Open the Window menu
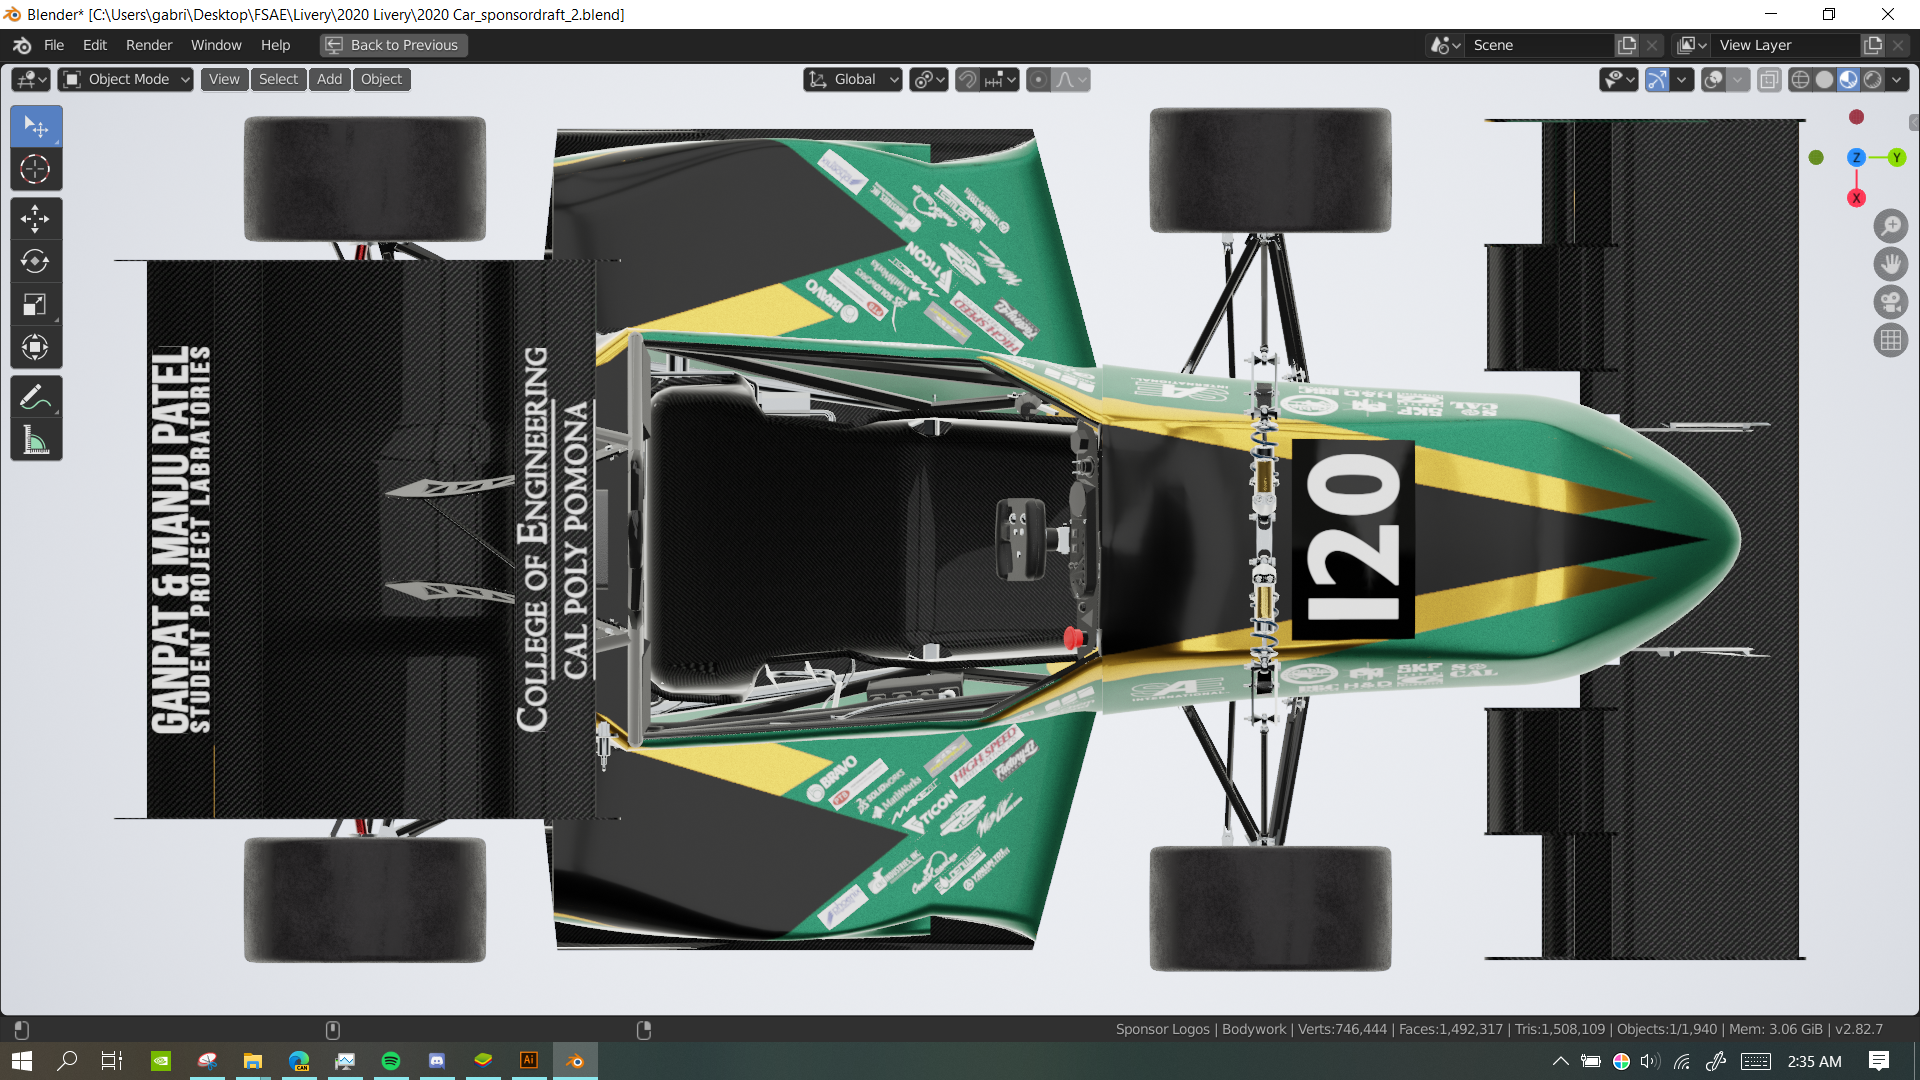 216,45
